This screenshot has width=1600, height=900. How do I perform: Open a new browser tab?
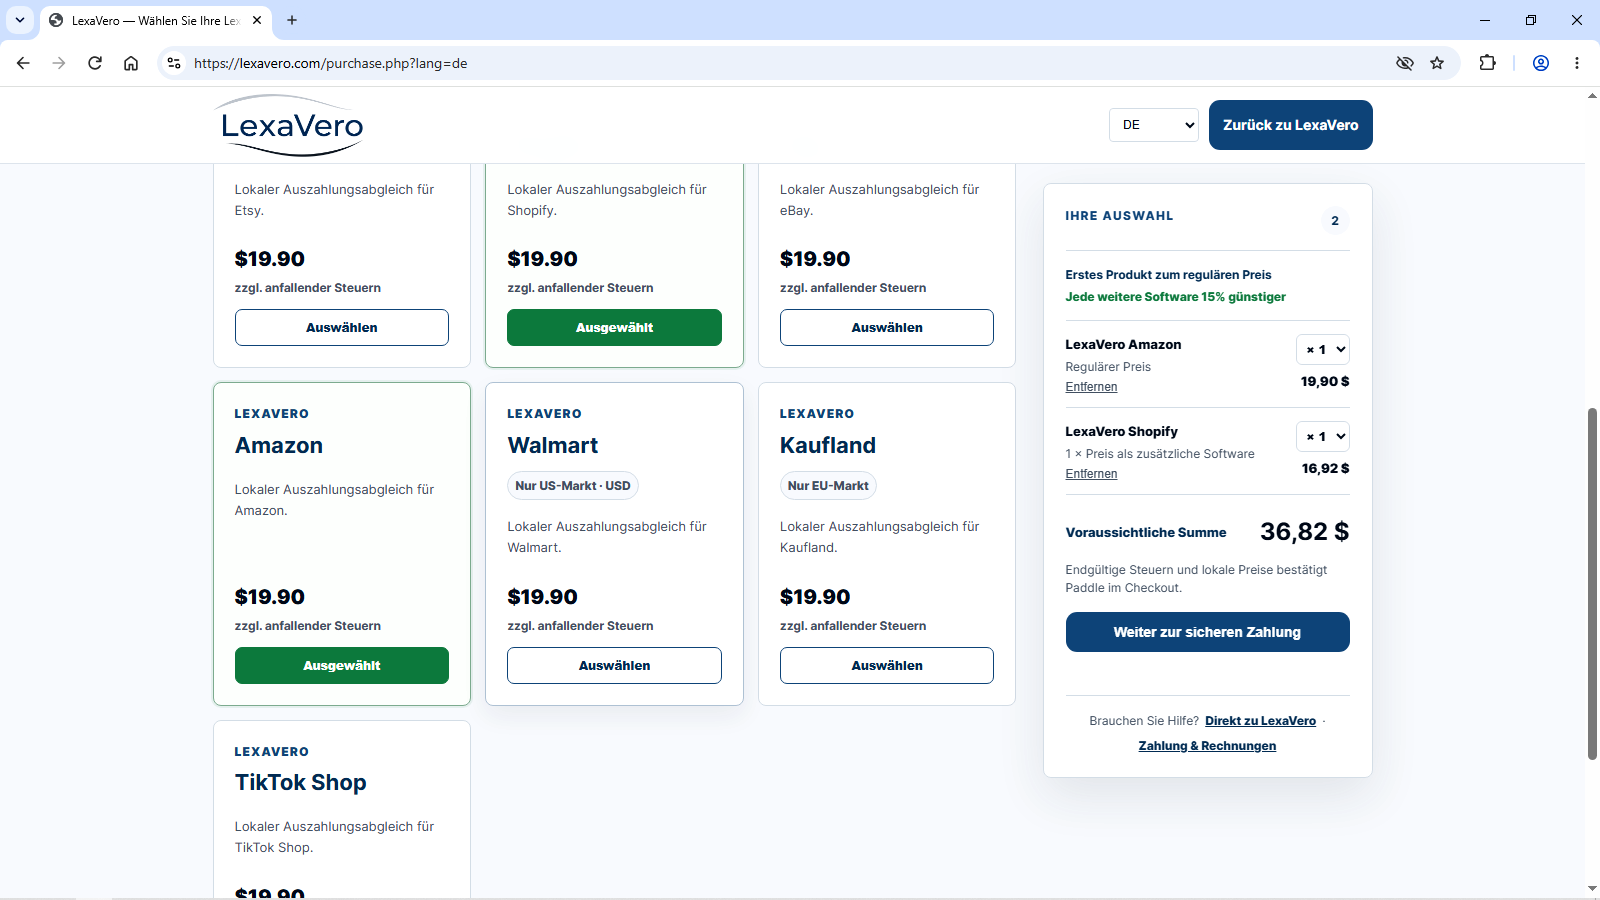coord(292,20)
